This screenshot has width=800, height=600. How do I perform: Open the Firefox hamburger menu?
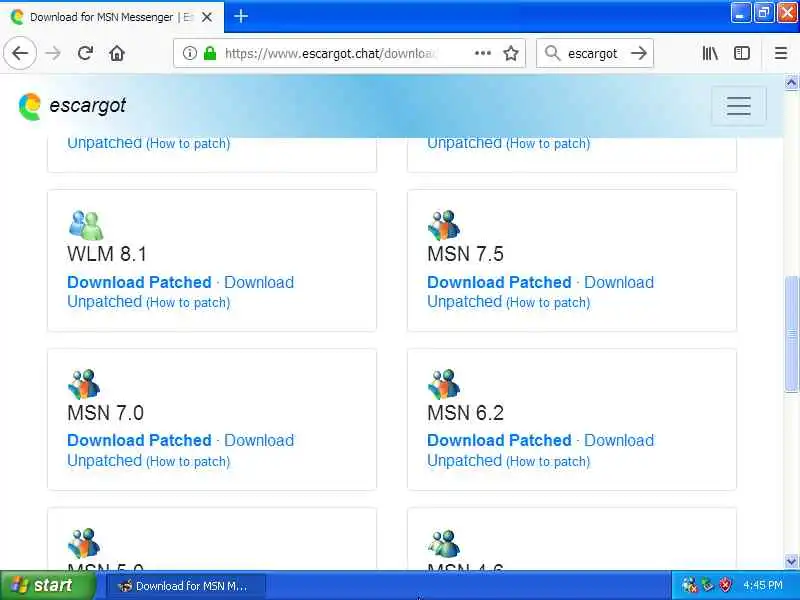coord(781,53)
